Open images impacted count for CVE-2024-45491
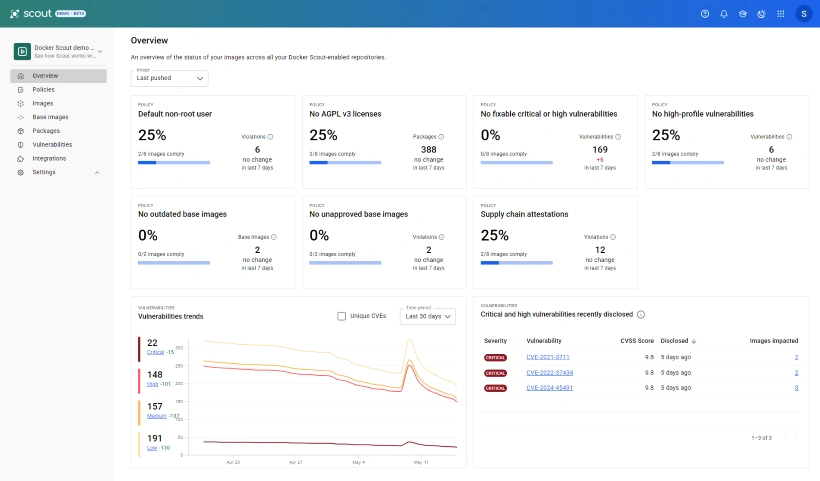Screen dimensions: 820x481 [x=796, y=388]
